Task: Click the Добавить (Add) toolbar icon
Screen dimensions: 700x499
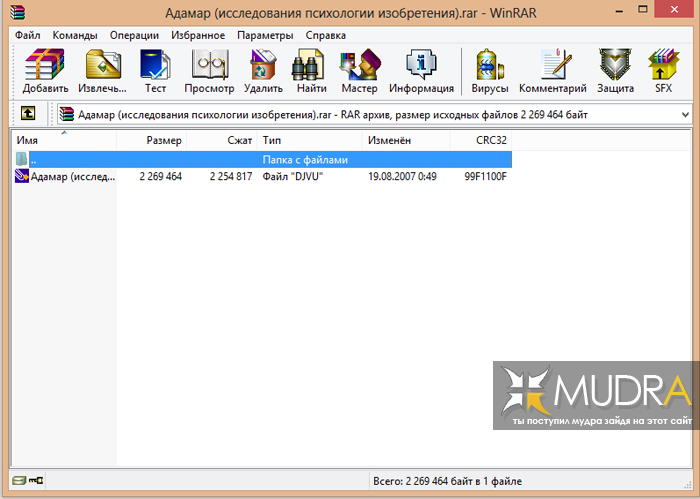Action: (x=45, y=65)
